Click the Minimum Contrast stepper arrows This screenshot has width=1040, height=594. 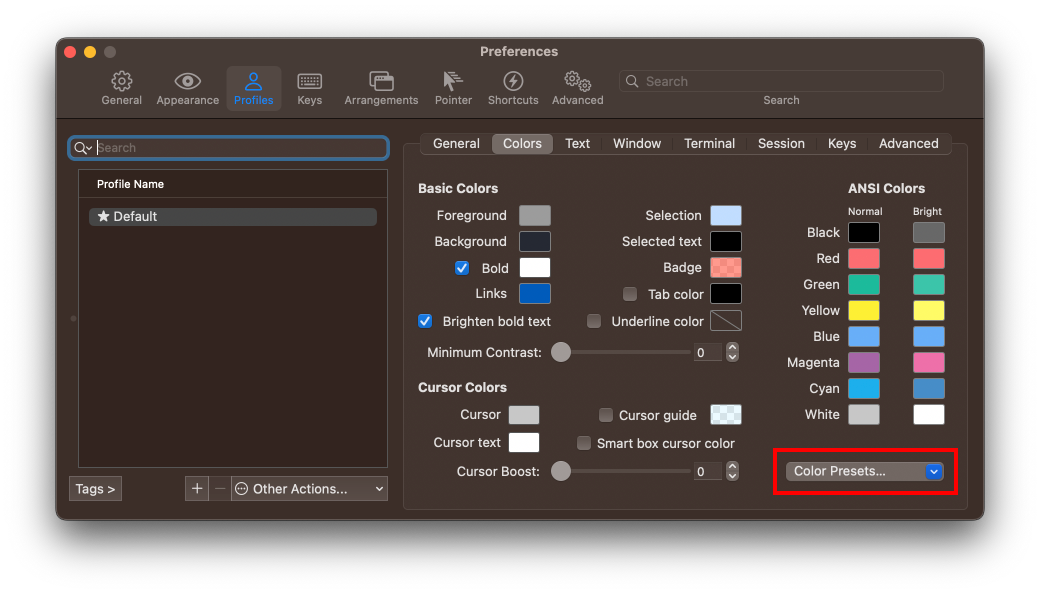tap(732, 352)
